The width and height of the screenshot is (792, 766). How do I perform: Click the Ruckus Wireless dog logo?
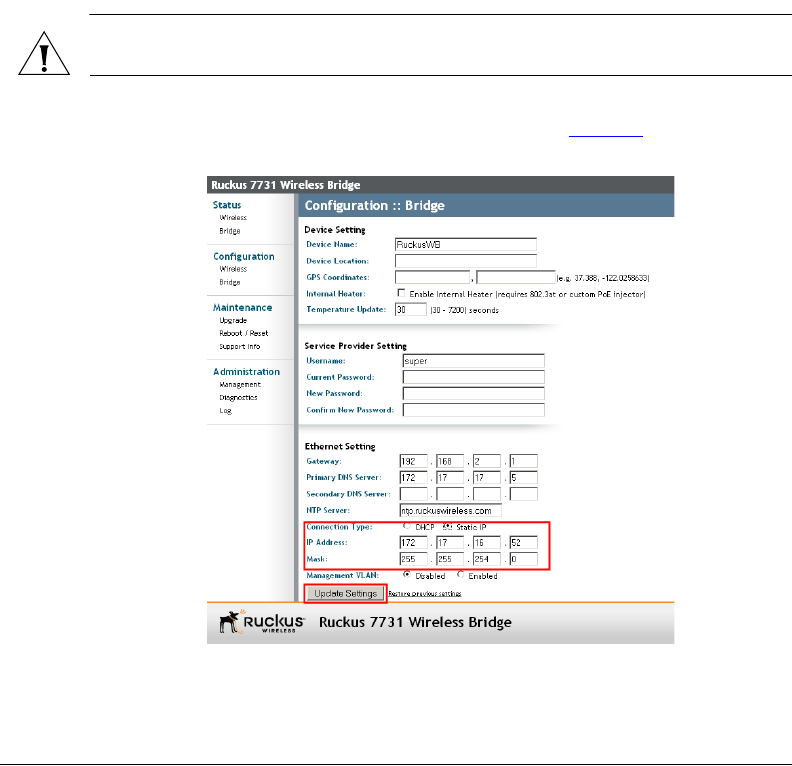tap(262, 622)
